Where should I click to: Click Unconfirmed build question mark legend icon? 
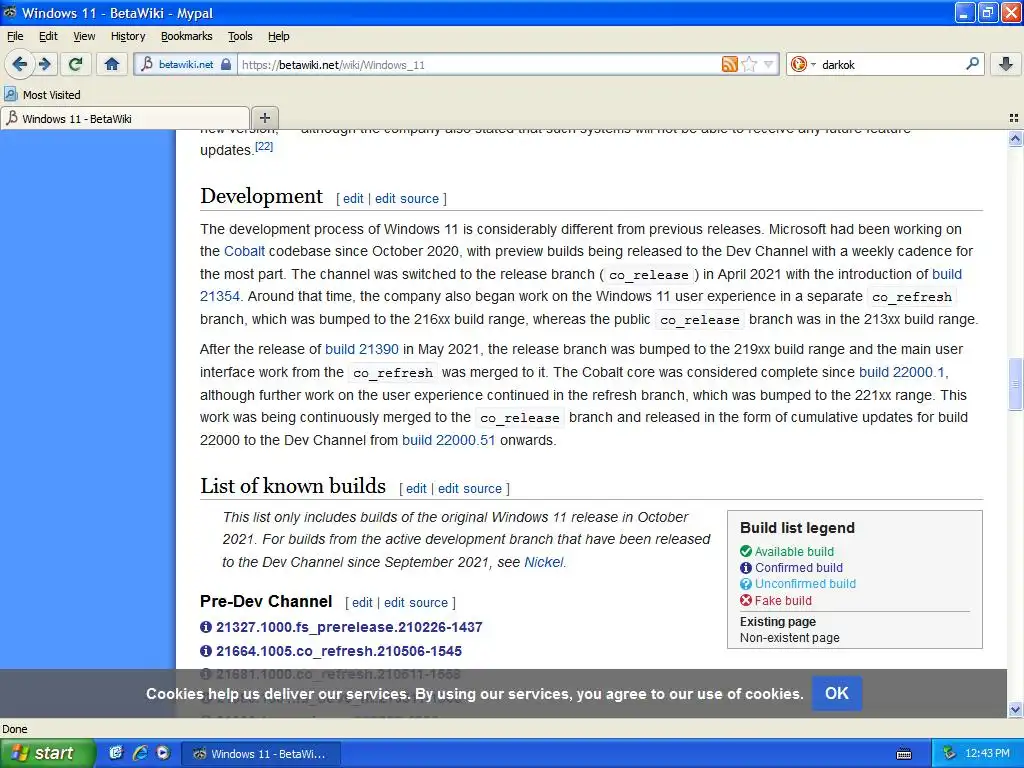pos(746,584)
